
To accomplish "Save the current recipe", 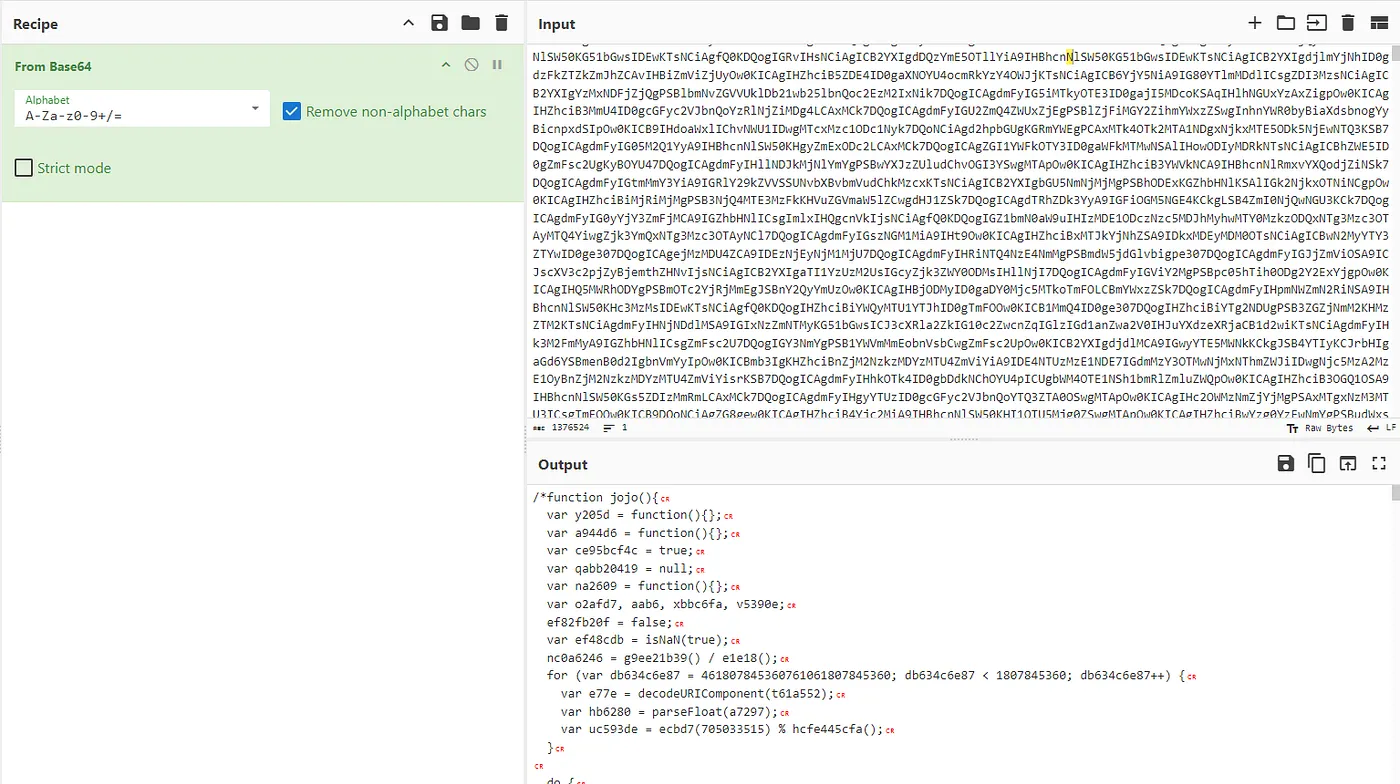I will 439,23.
